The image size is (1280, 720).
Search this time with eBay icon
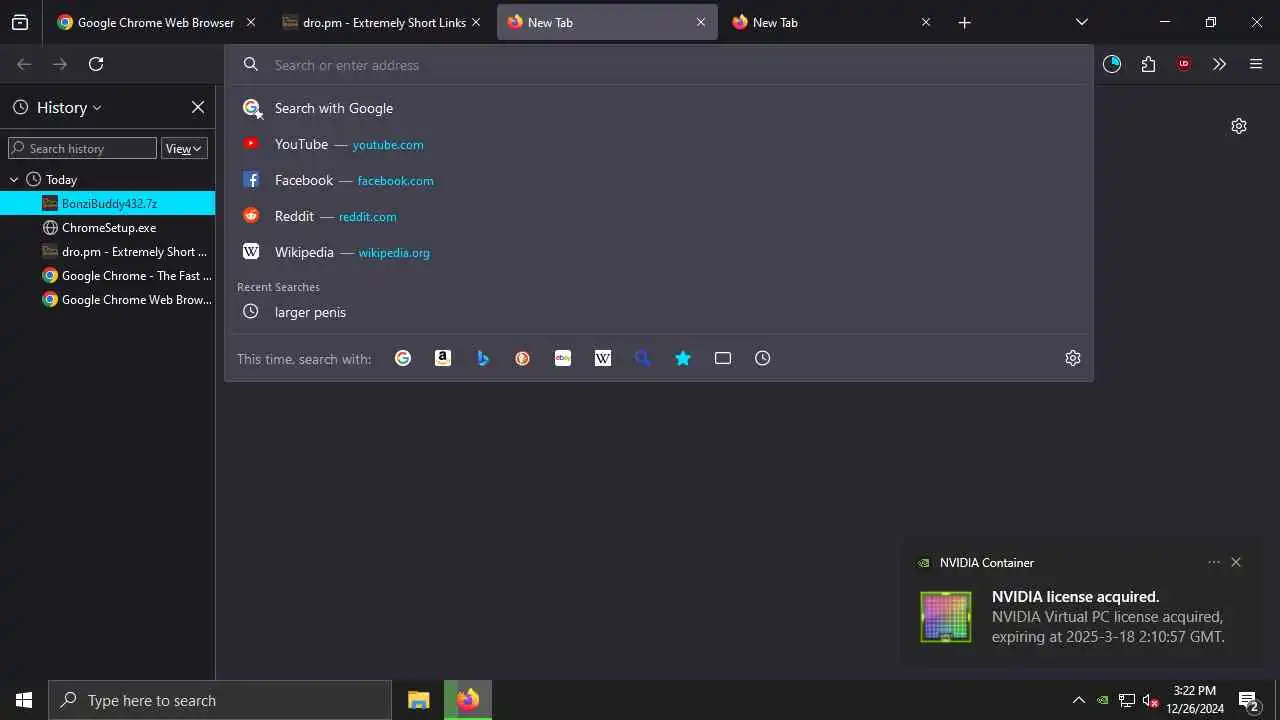pos(563,358)
